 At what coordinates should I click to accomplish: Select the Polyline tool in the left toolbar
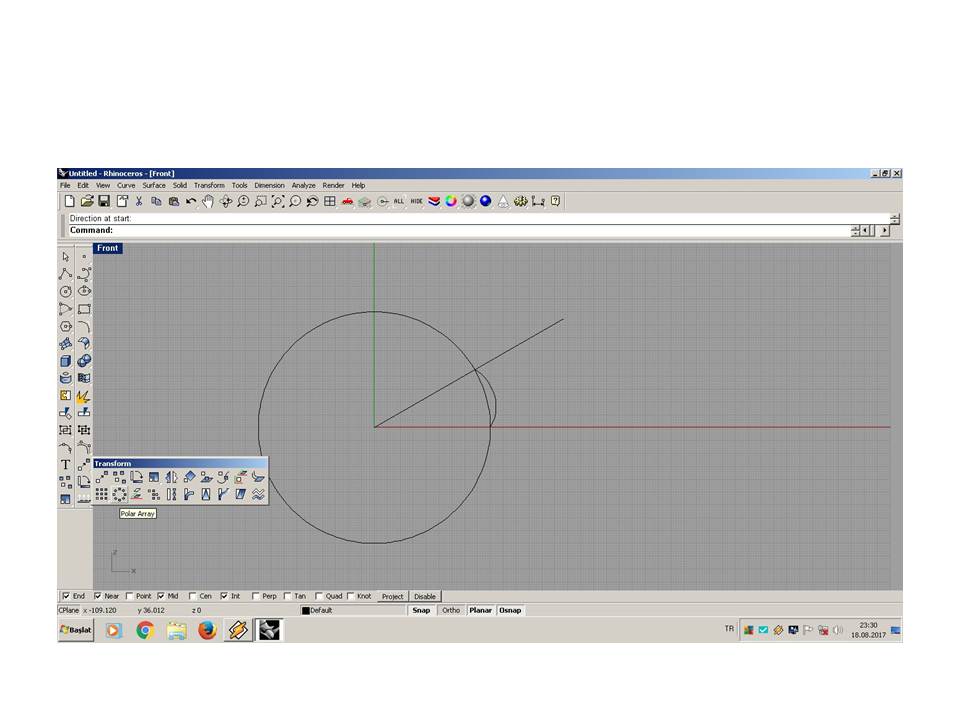click(66, 274)
